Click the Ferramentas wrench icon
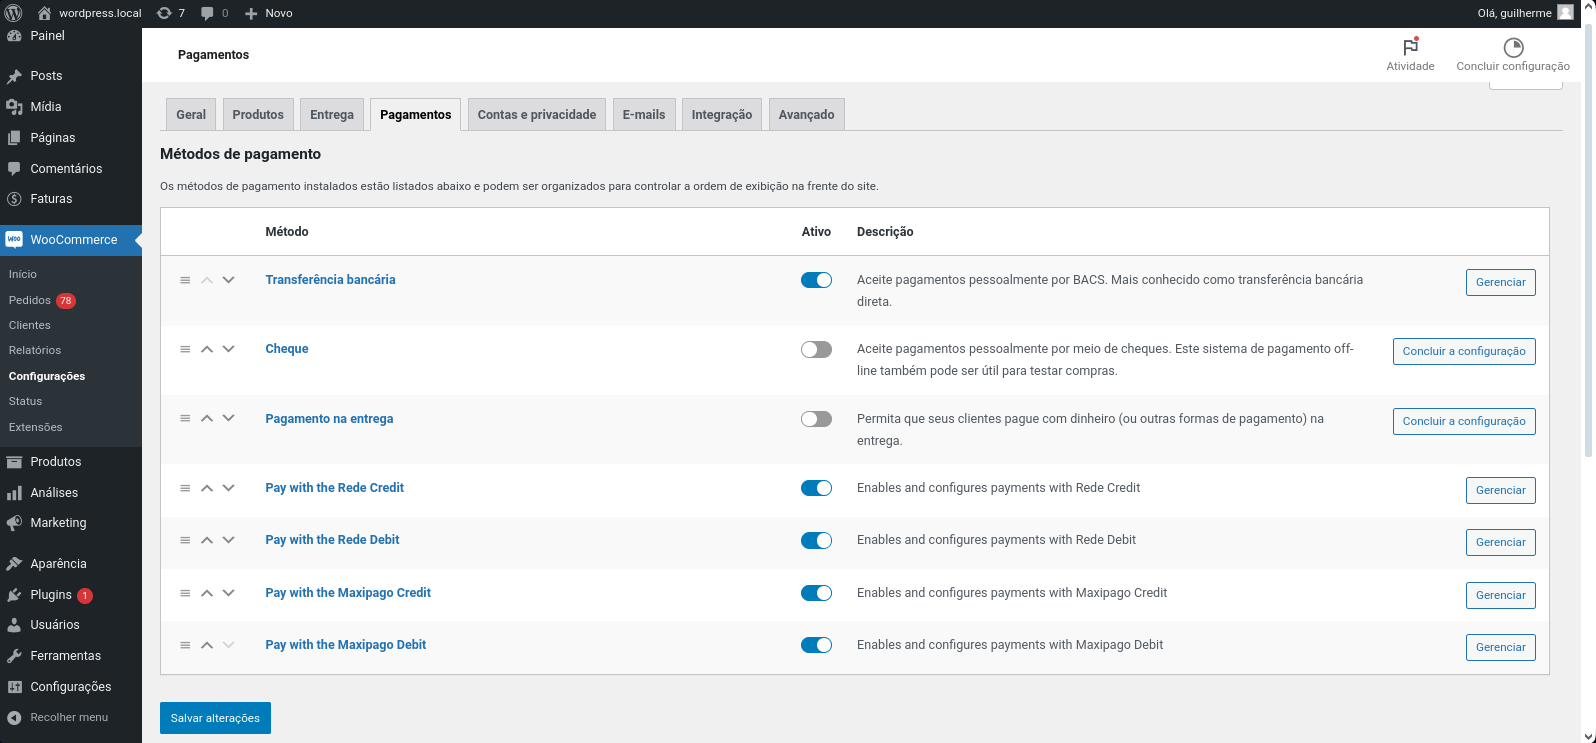1596x743 pixels. coord(14,656)
